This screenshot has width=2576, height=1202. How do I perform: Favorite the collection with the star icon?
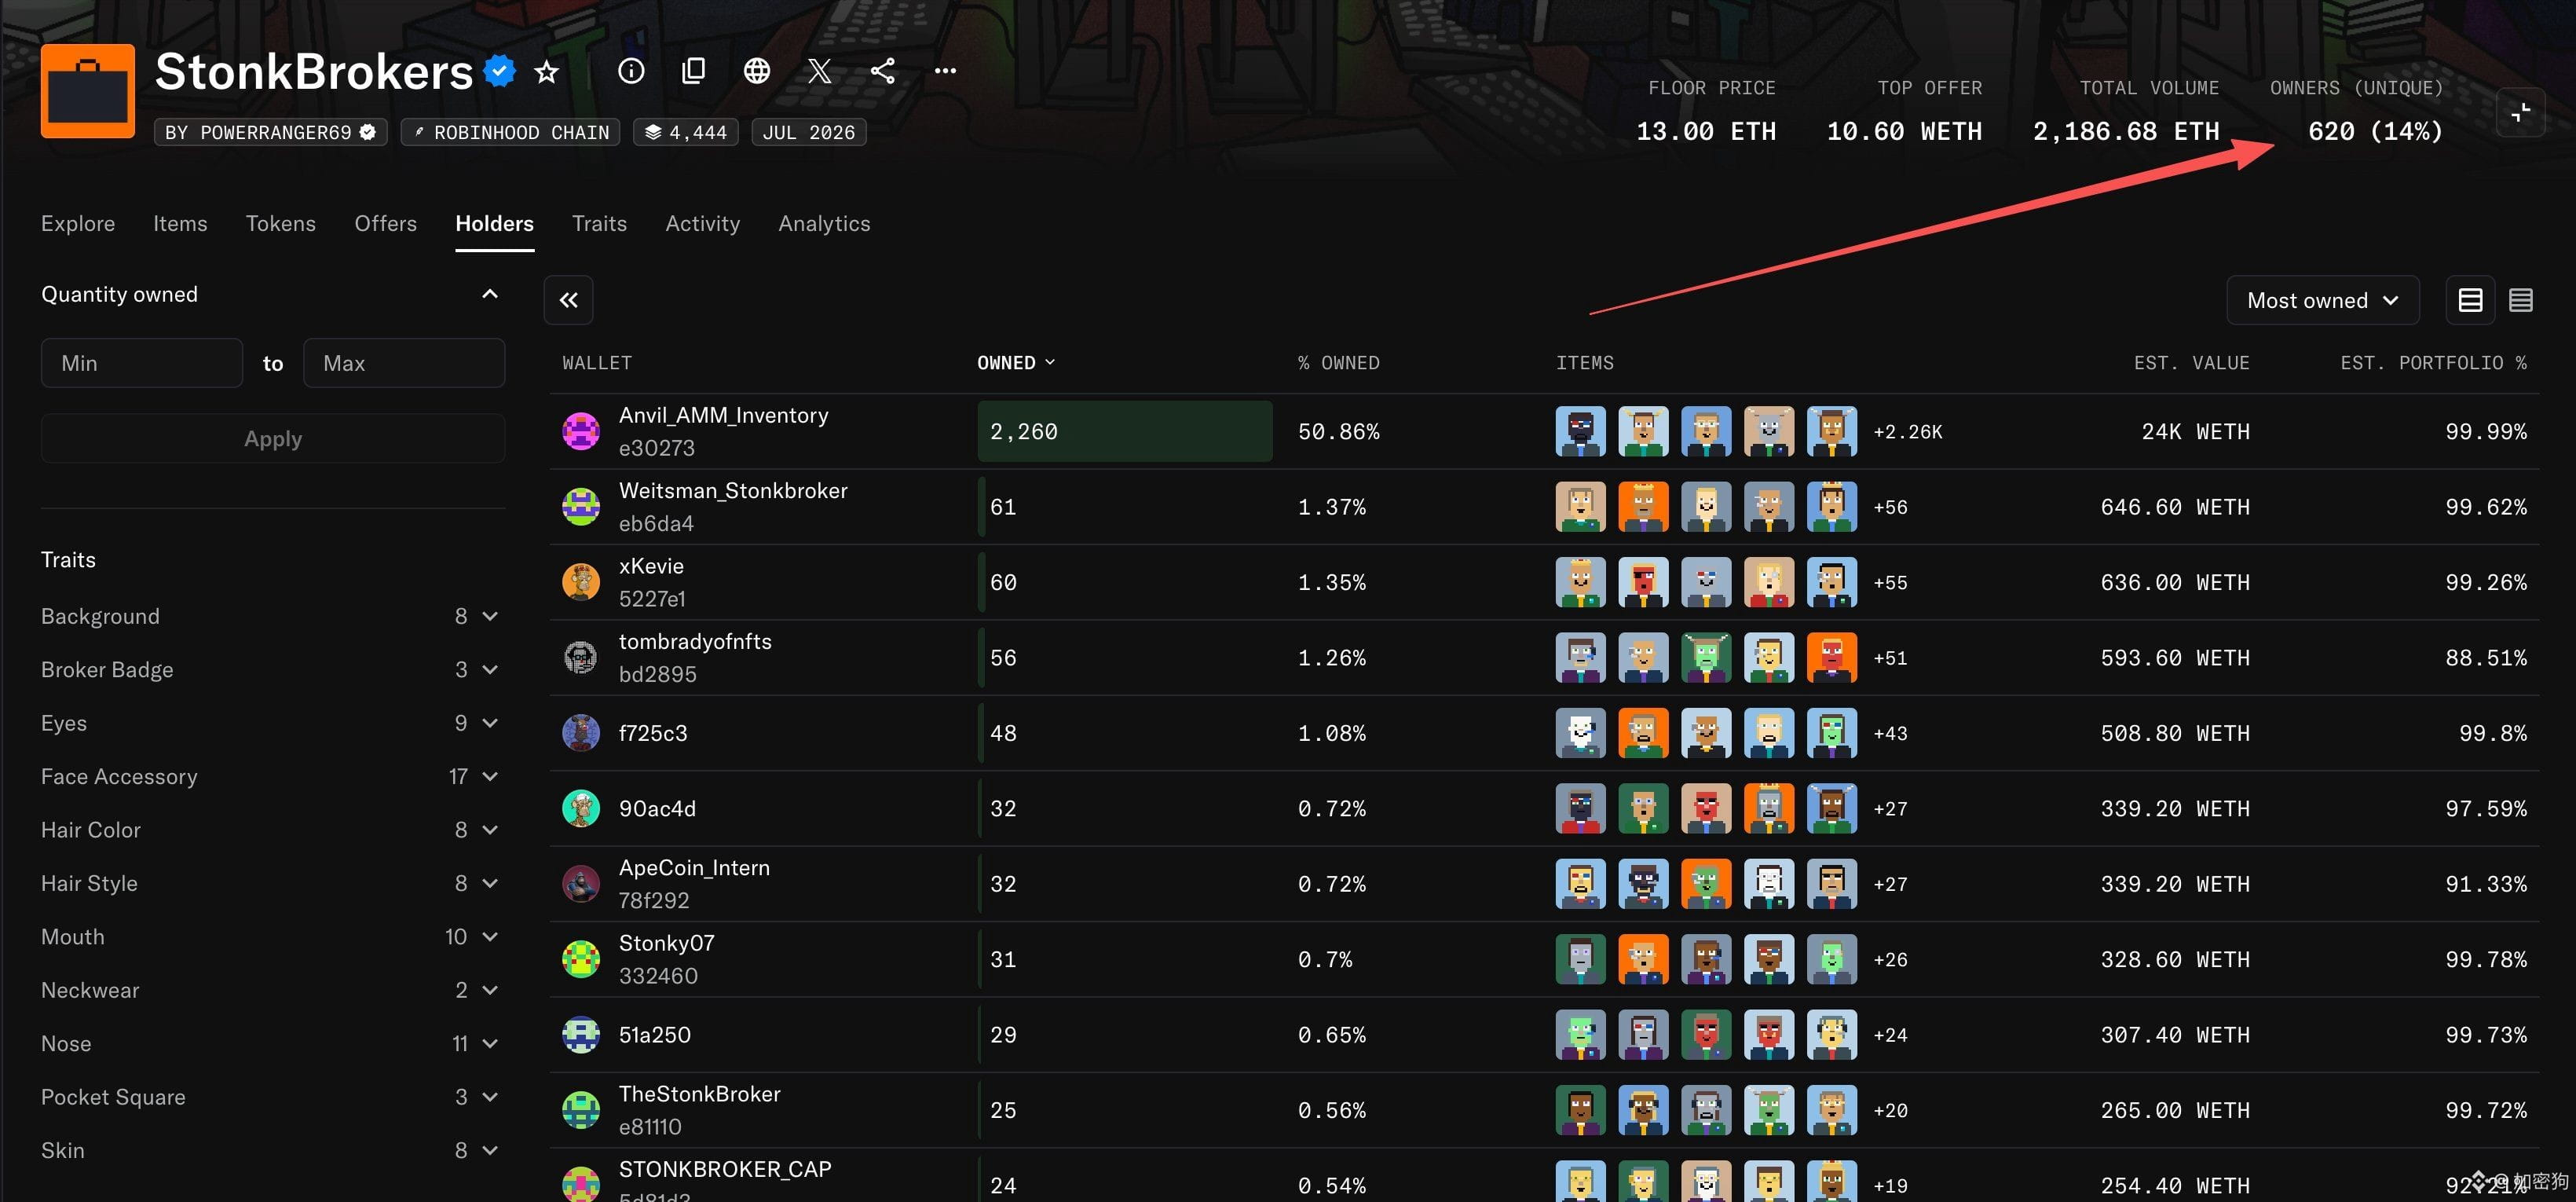(x=546, y=72)
